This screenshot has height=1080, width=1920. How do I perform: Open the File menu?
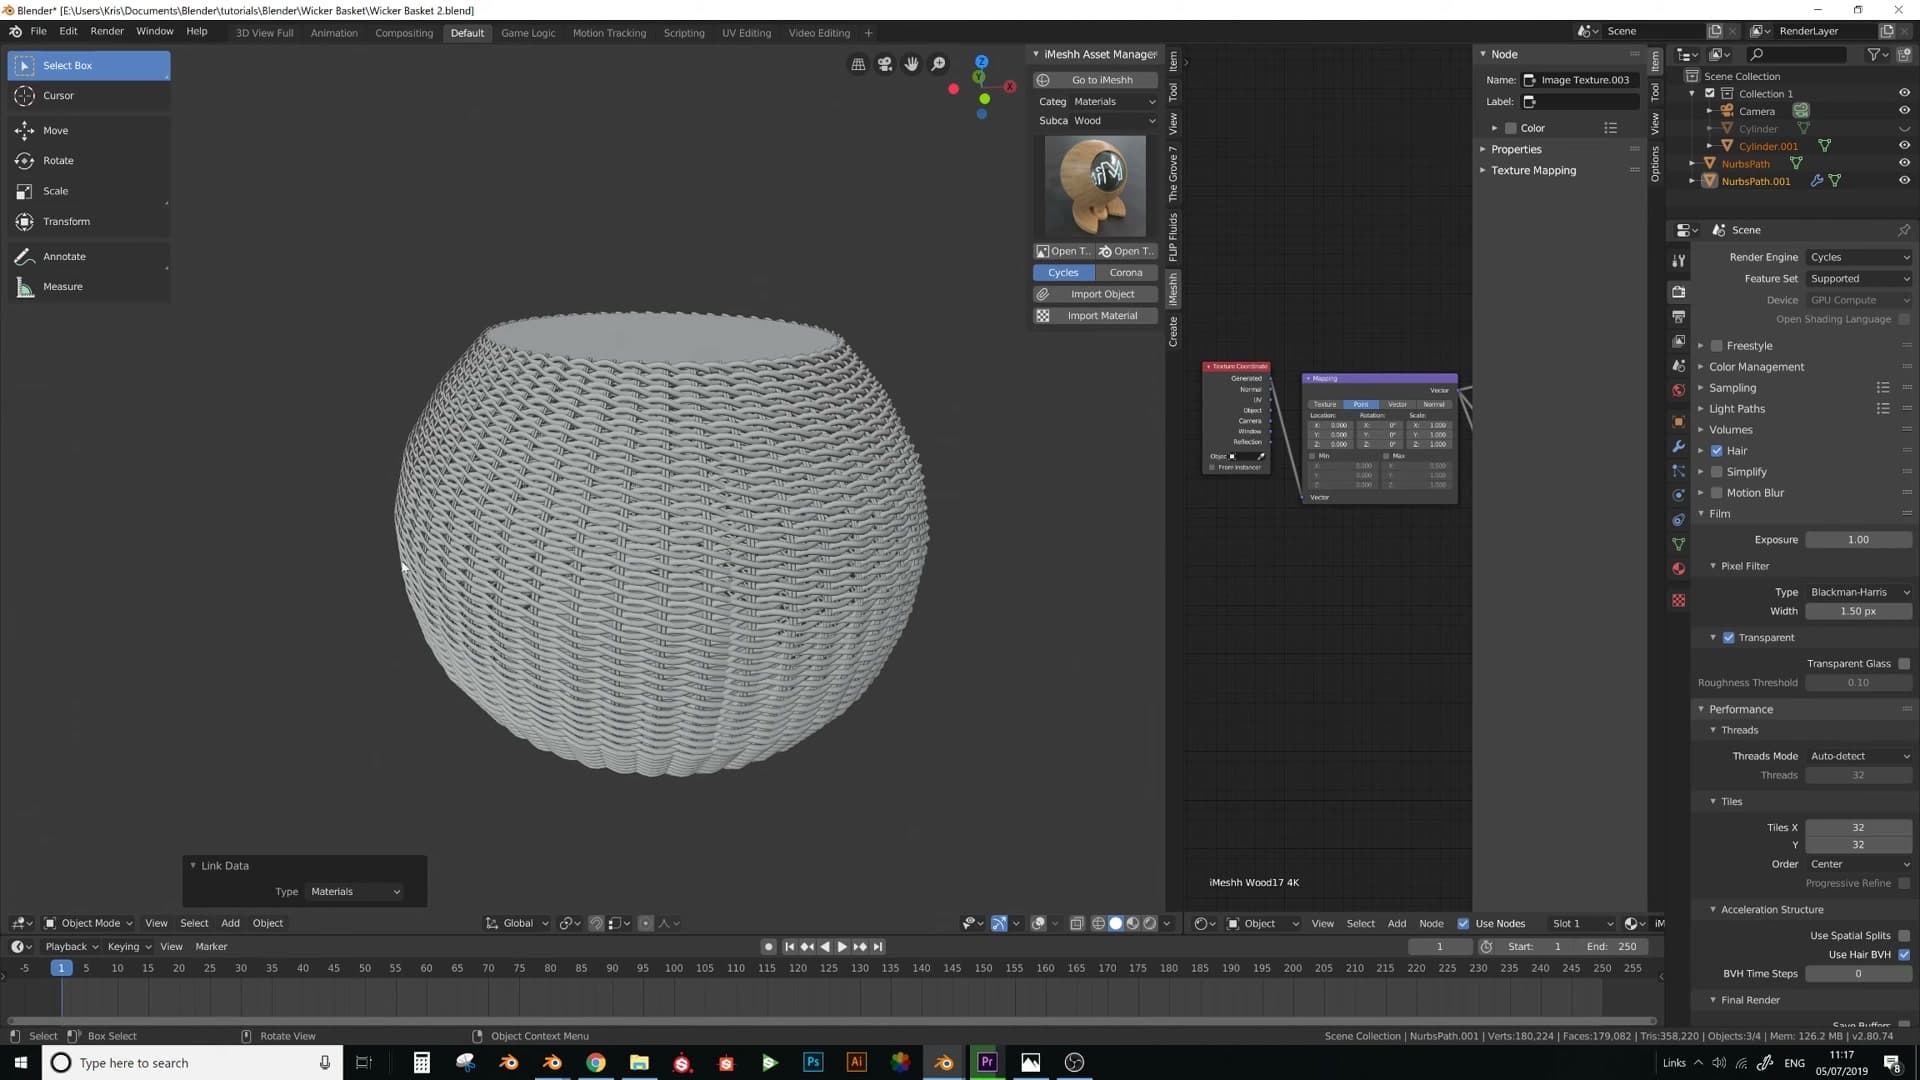pyautogui.click(x=38, y=32)
